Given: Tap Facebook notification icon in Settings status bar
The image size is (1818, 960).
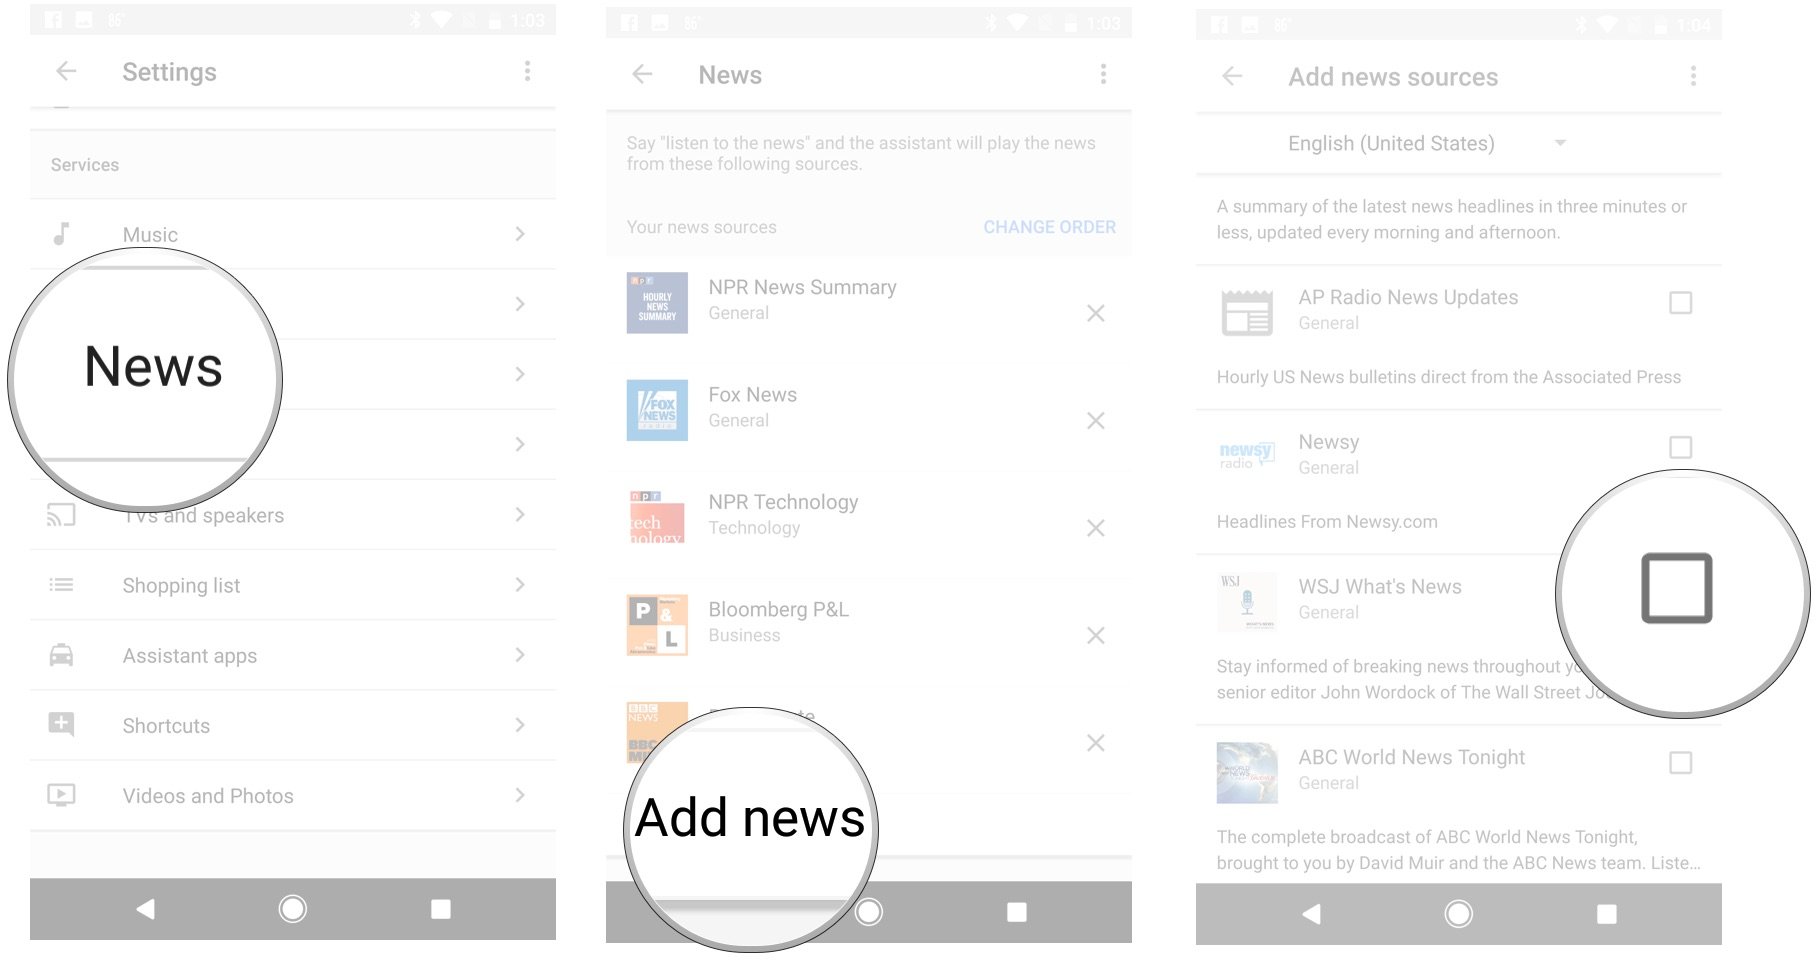Looking at the screenshot, I should coord(53,20).
